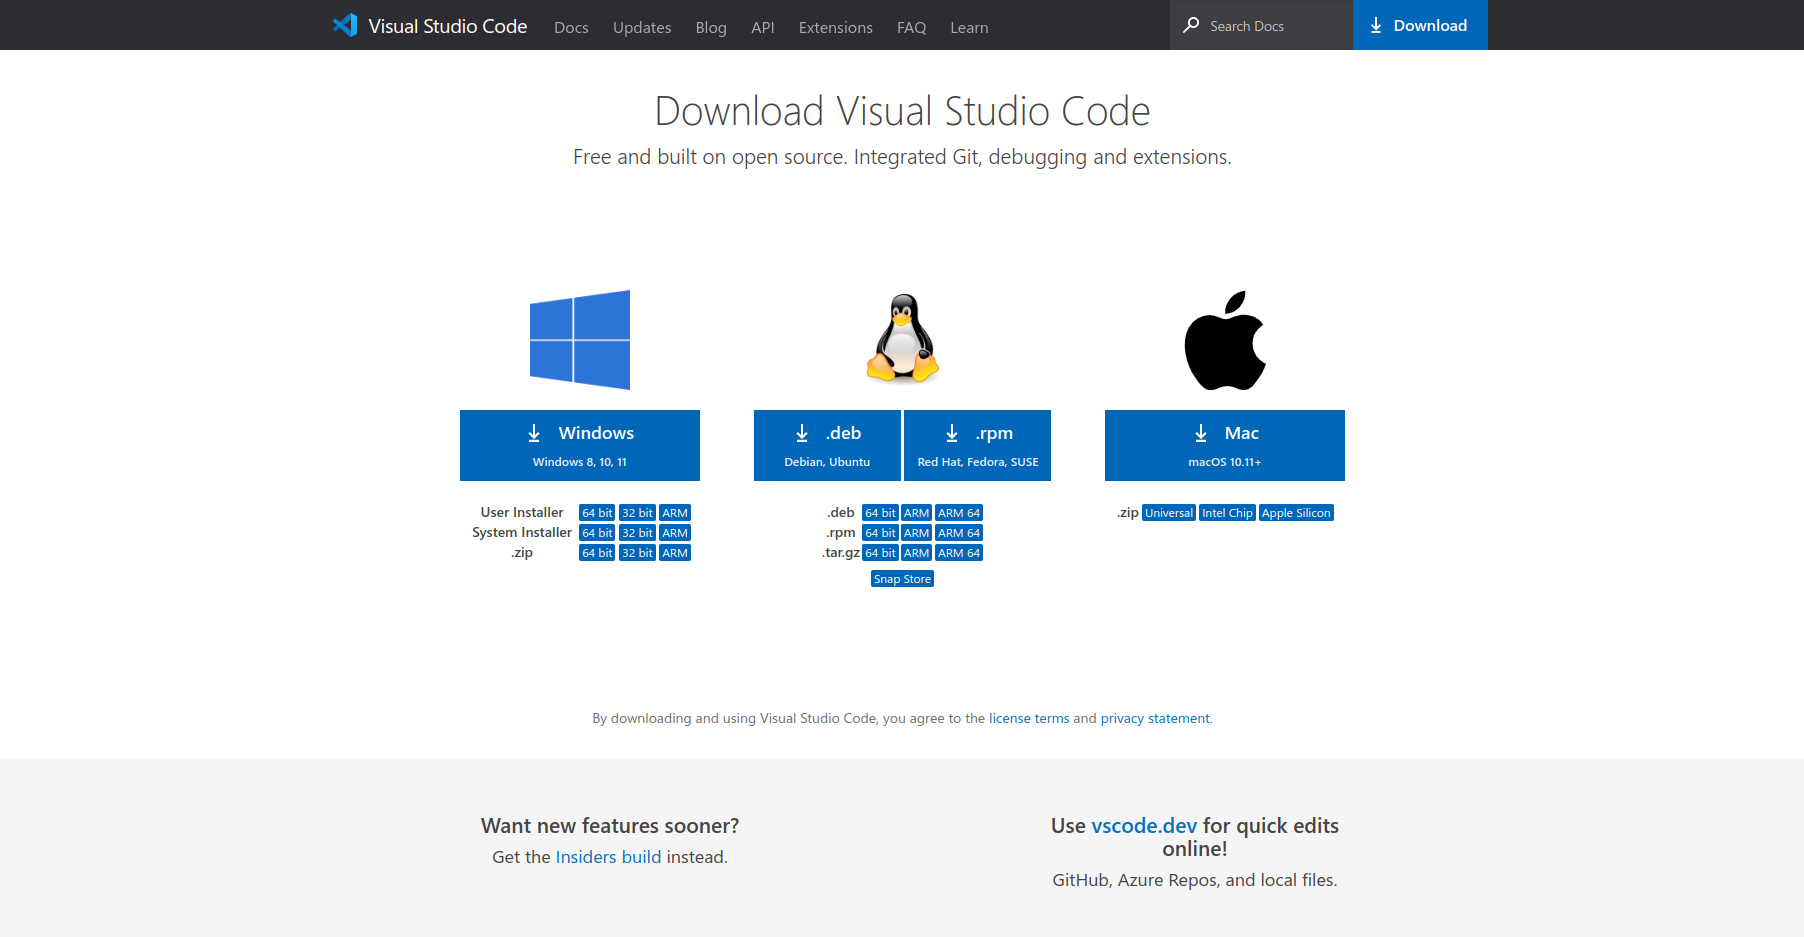Get Linux .rpm row ARM
This screenshot has width=1804, height=937.
[x=917, y=533]
